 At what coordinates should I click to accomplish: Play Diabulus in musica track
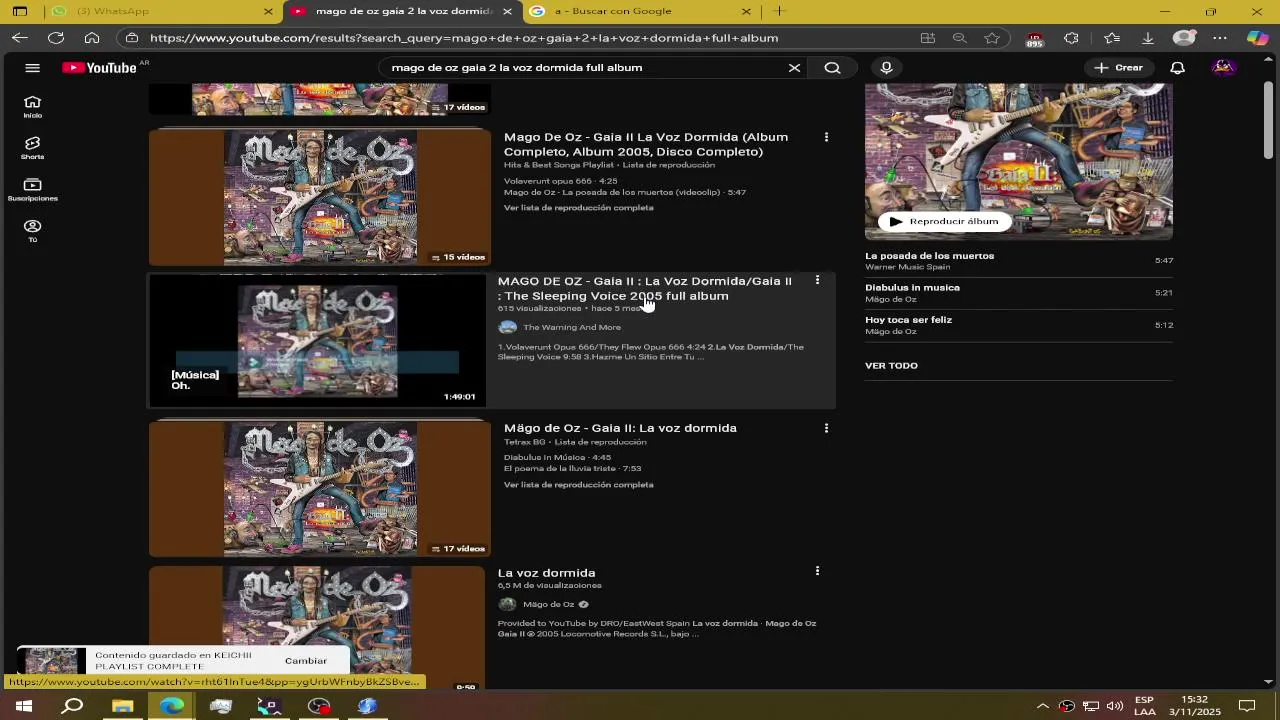click(1019, 292)
